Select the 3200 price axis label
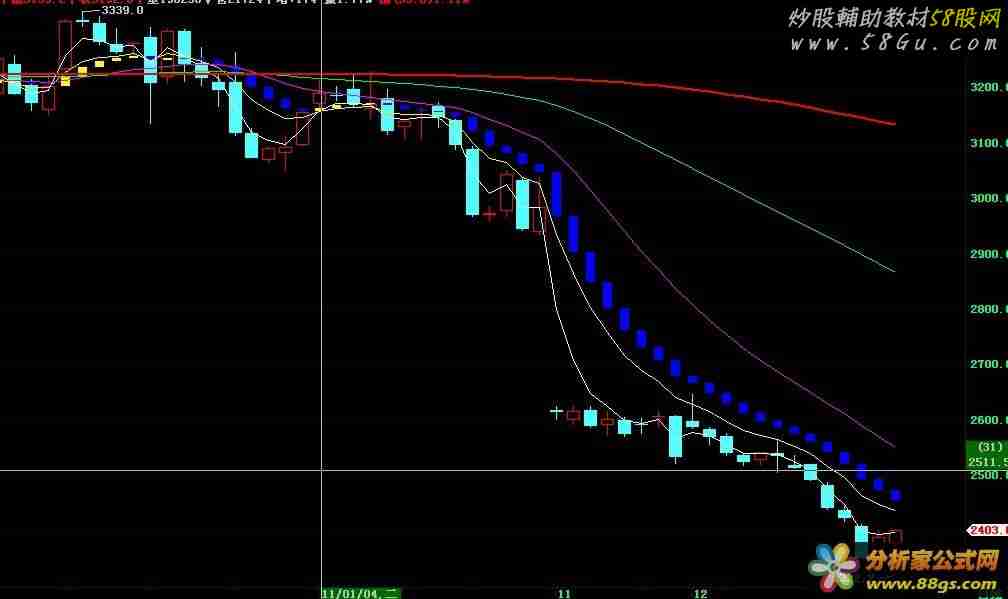Image resolution: width=1008 pixels, height=599 pixels. point(989,87)
